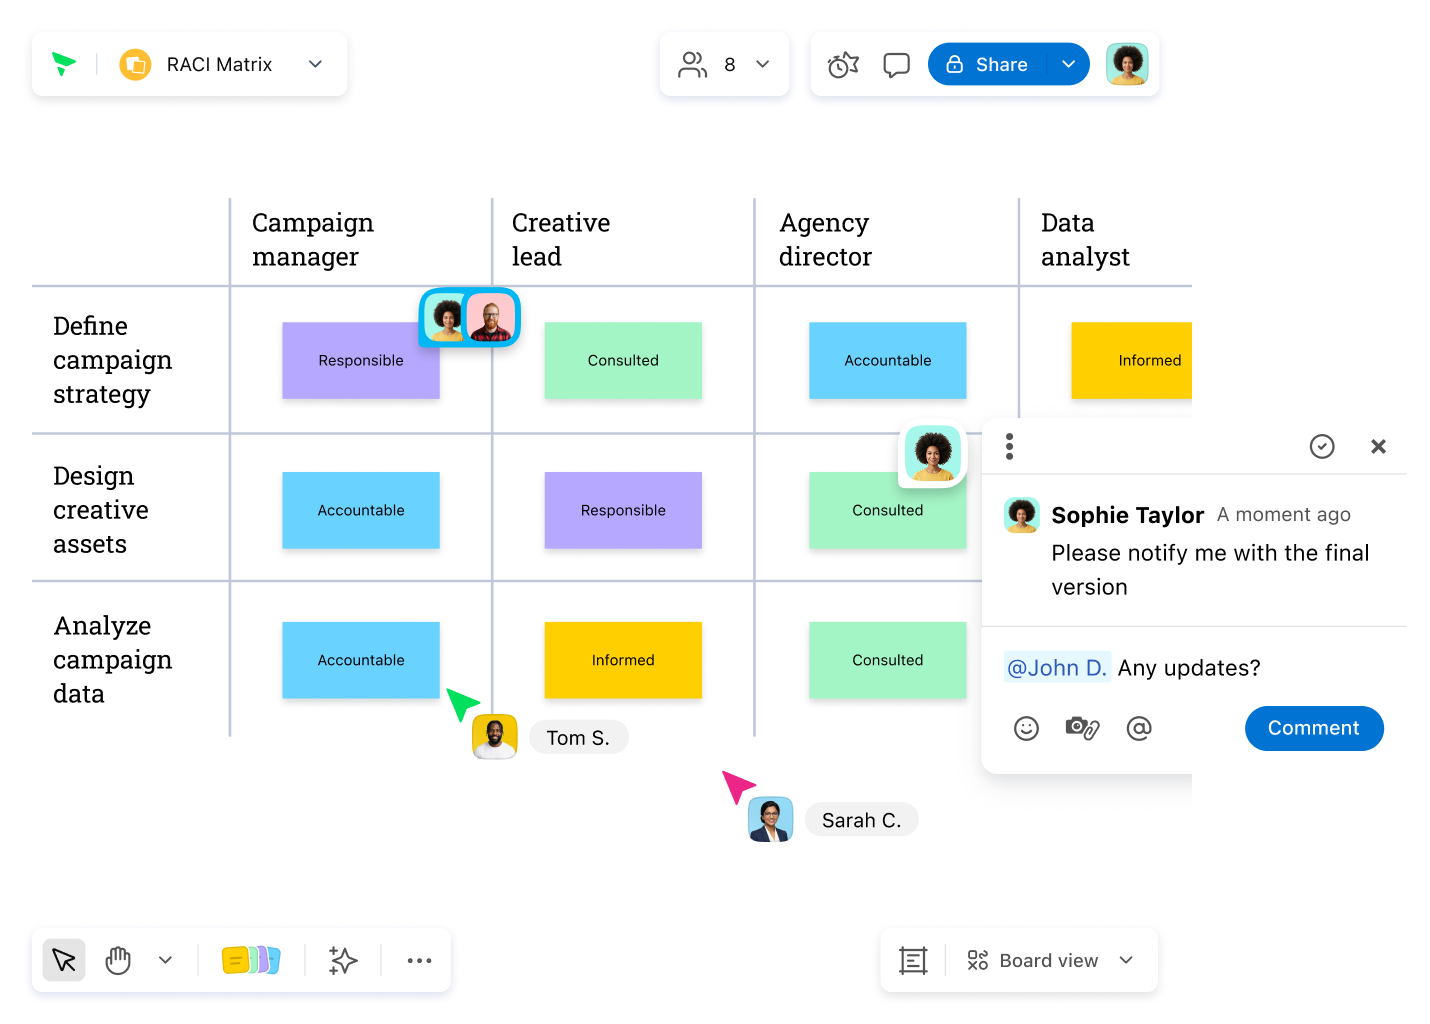Open the orange RACI Matrix board icon

[x=135, y=65]
